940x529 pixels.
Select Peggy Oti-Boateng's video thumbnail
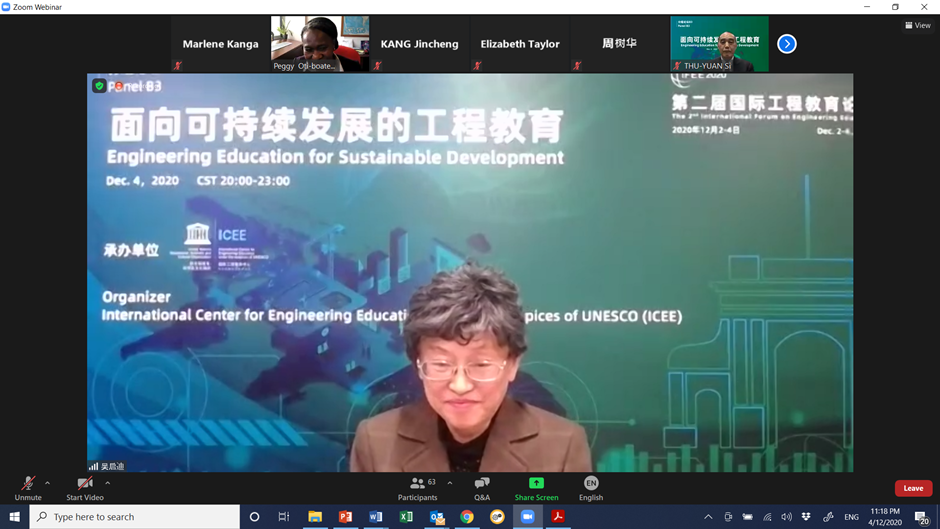pyautogui.click(x=320, y=44)
